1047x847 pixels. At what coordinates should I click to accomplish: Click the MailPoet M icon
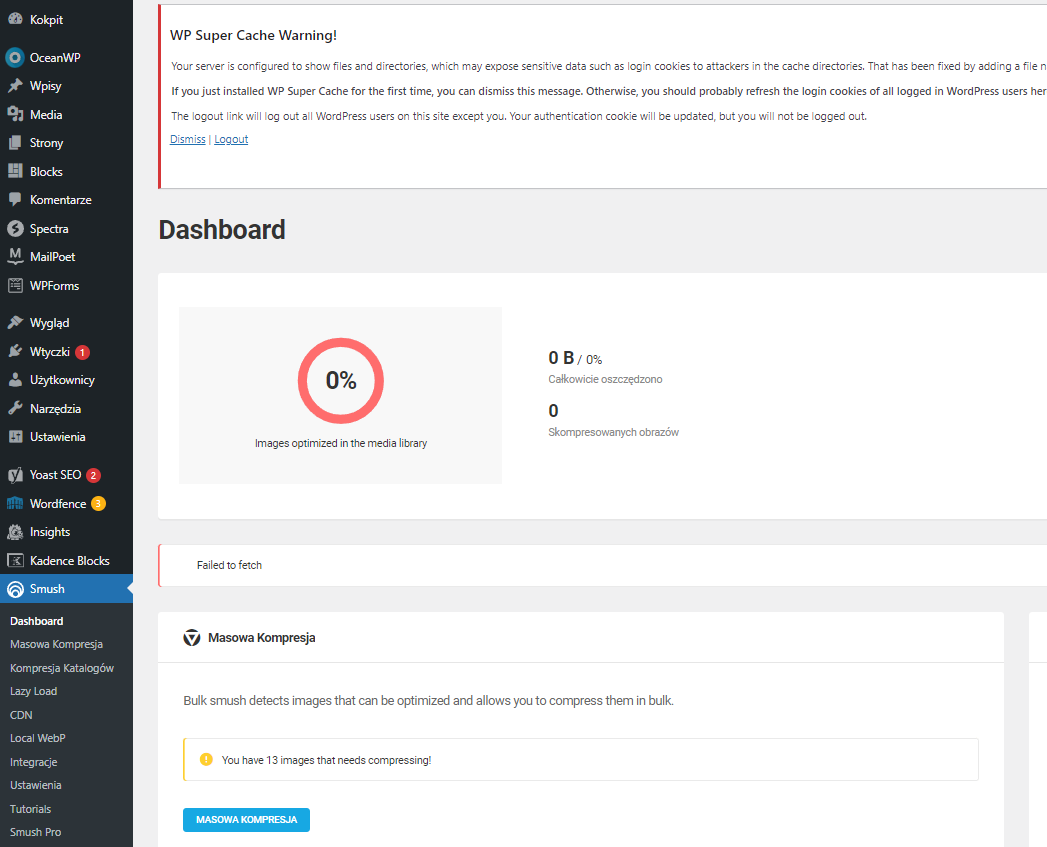[15, 257]
